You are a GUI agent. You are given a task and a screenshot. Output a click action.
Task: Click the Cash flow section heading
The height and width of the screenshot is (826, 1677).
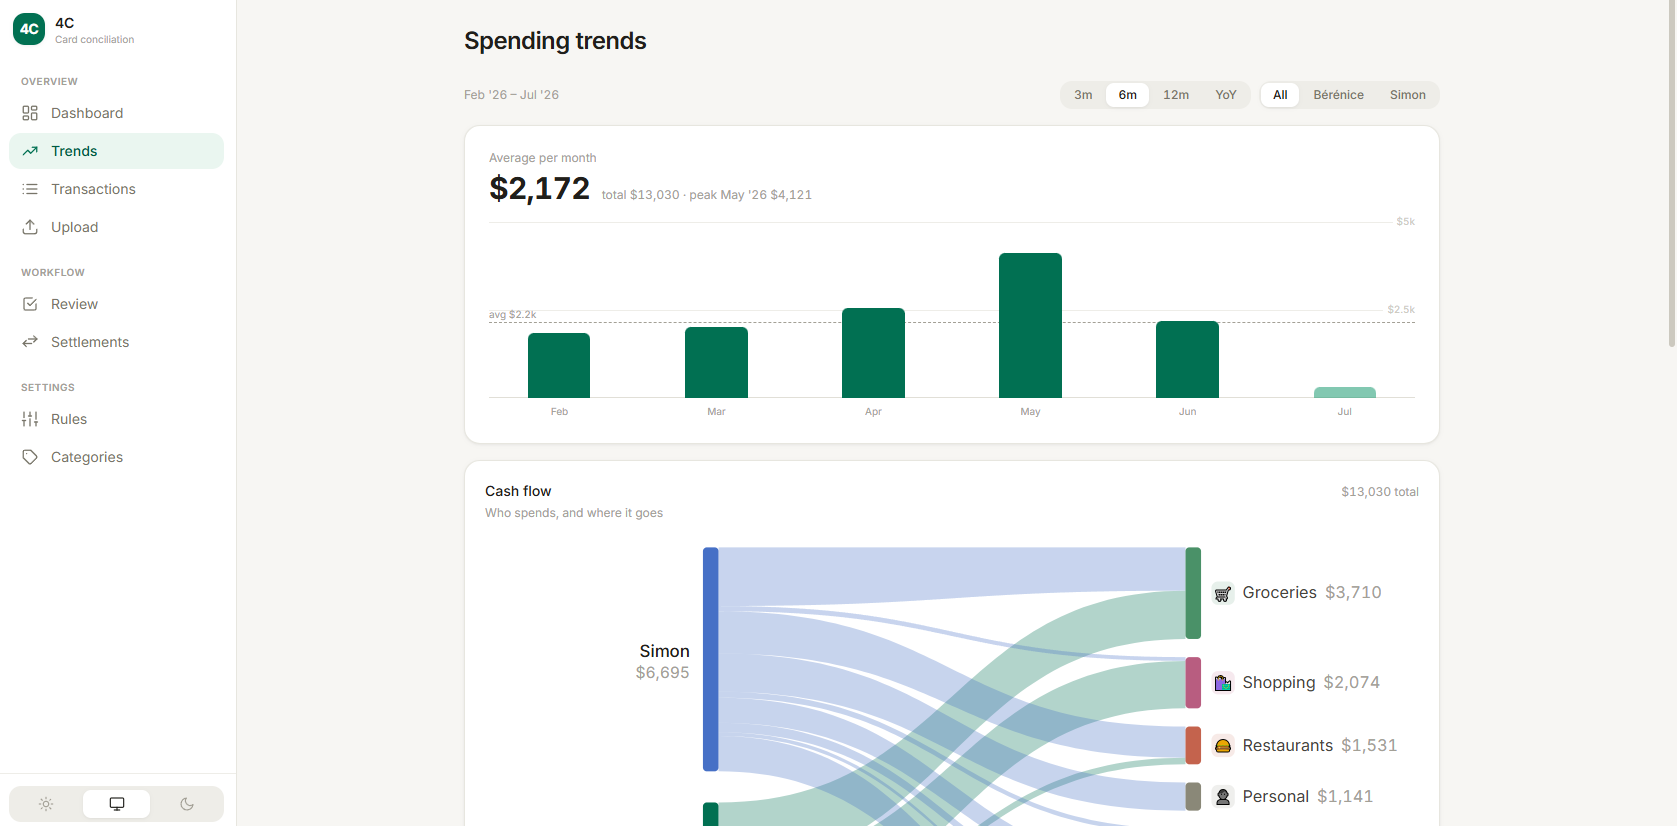(518, 491)
